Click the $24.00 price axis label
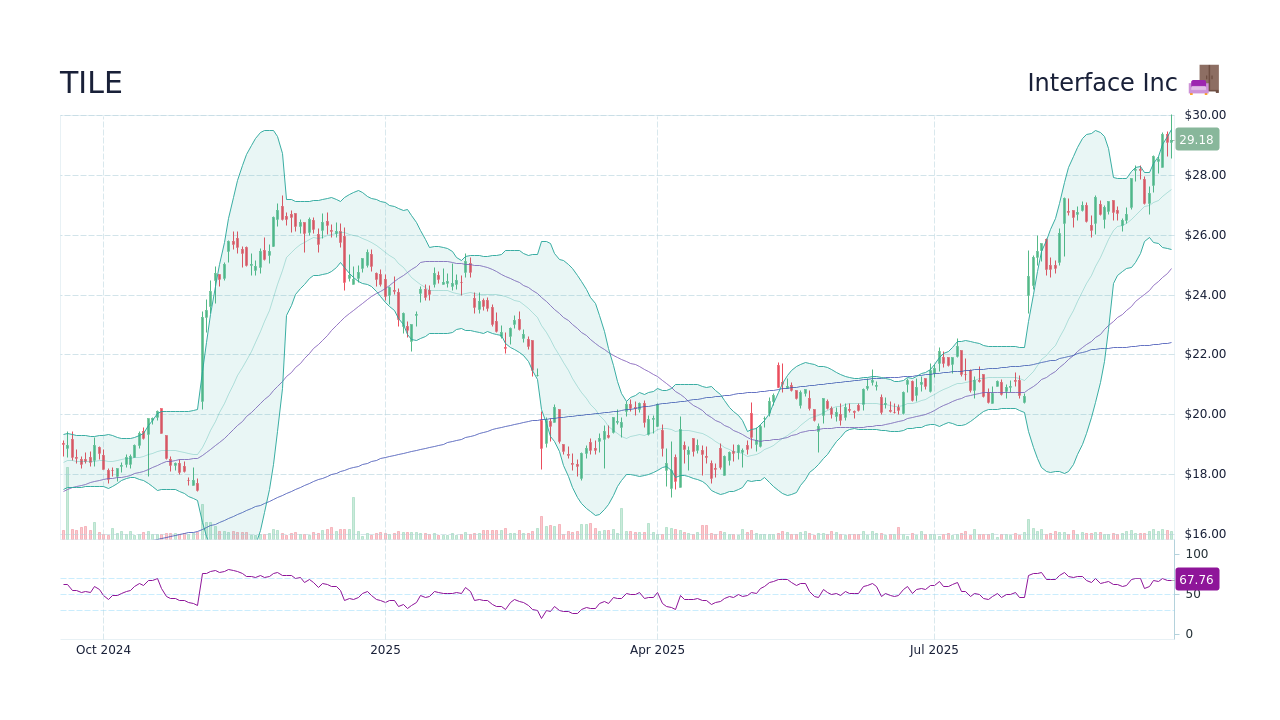Viewport: 1280px width, 720px height. click(1205, 295)
